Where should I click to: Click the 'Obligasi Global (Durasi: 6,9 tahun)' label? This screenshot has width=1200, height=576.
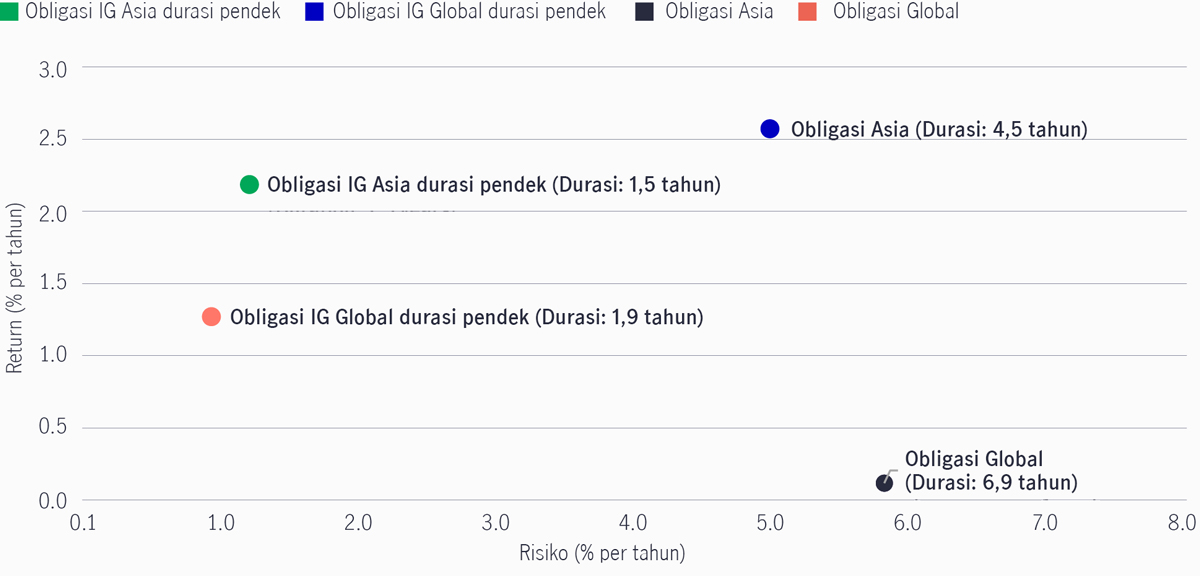tap(991, 471)
